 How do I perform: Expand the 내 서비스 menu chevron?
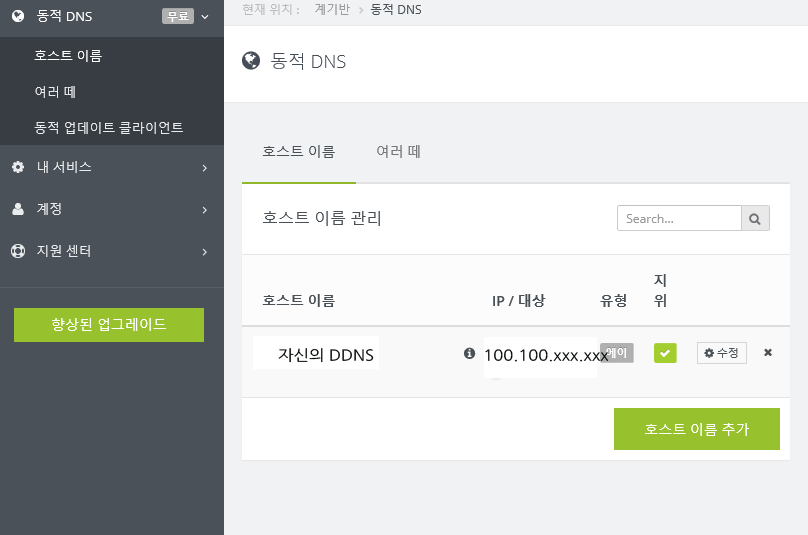click(x=204, y=168)
